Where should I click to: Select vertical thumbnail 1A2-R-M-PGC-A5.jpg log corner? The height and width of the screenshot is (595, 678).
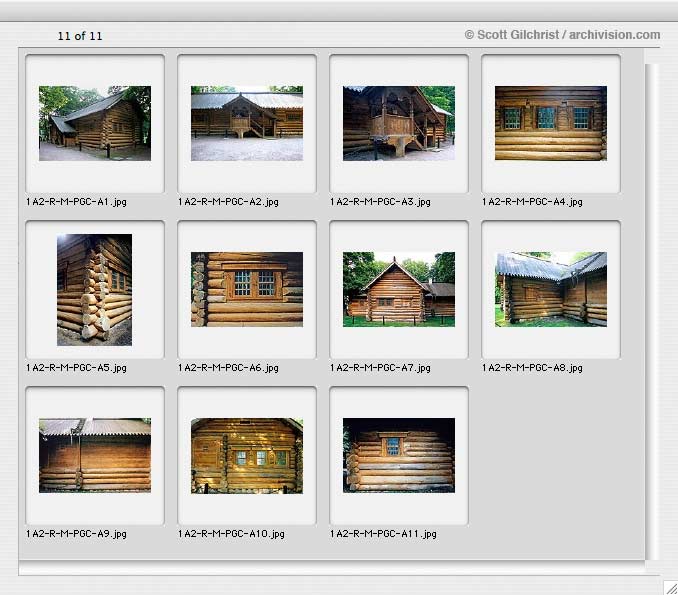(x=94, y=290)
